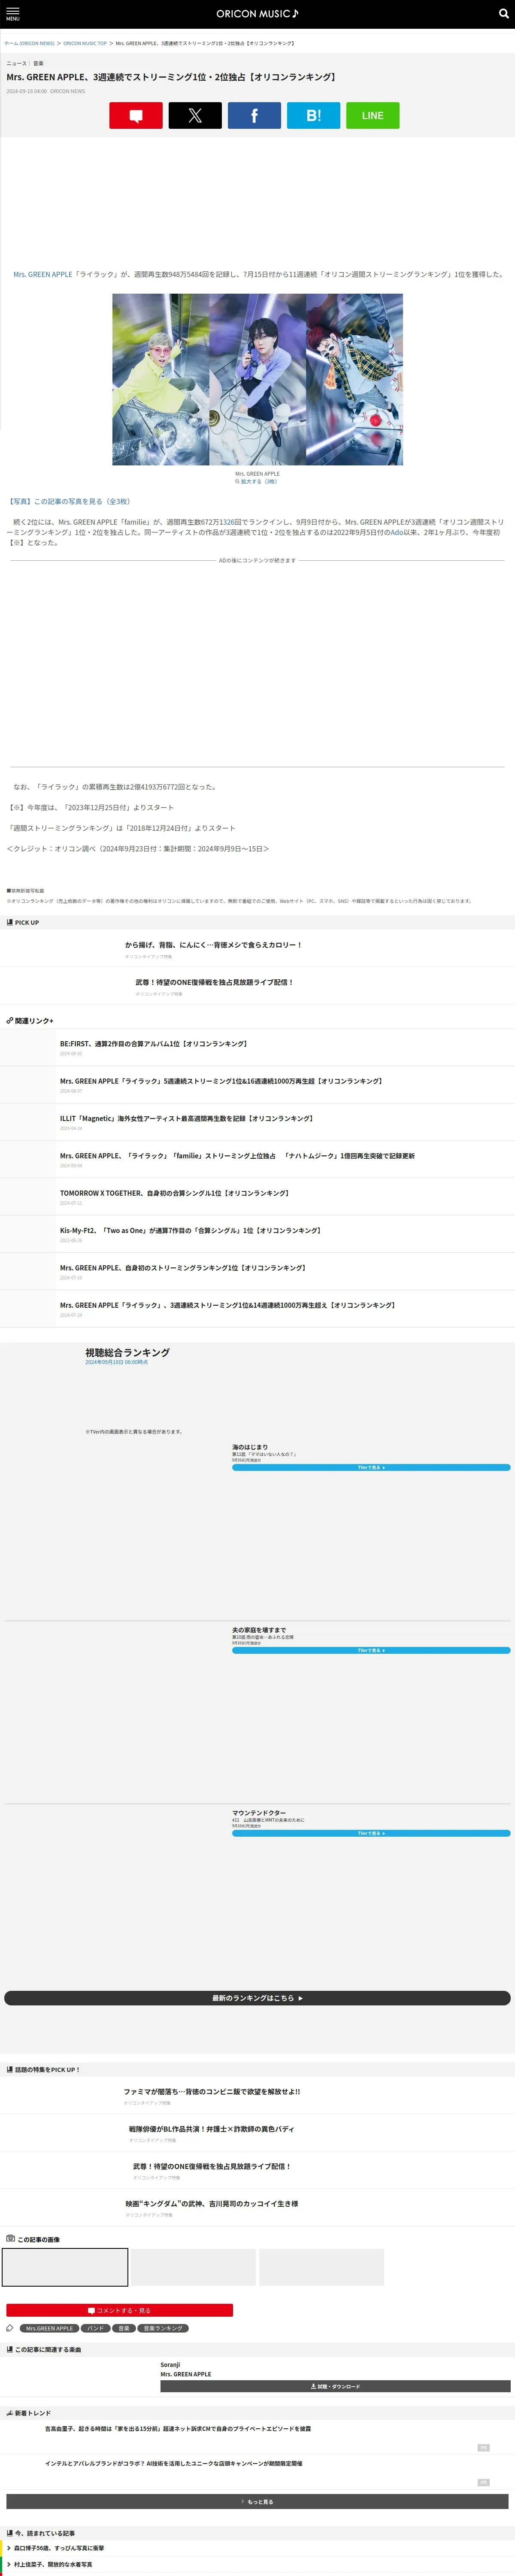Click 夫の家庭を壊すまで program title

tap(259, 1630)
